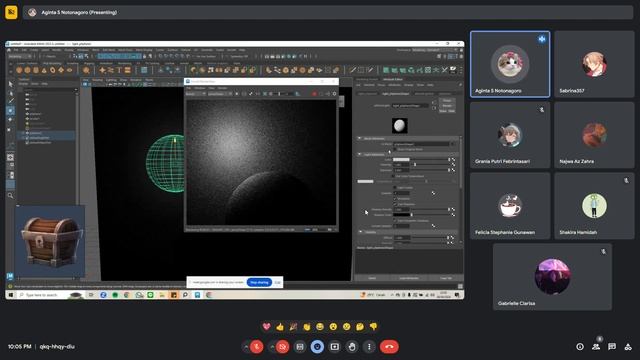Click the Stop sharing button
This screenshot has height=360, width=640.
click(x=259, y=282)
